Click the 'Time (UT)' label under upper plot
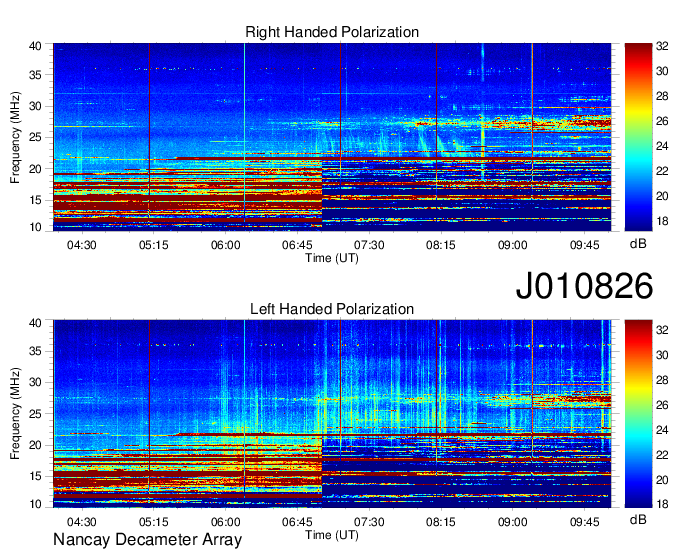Viewport: 680px width, 552px height. (332, 258)
